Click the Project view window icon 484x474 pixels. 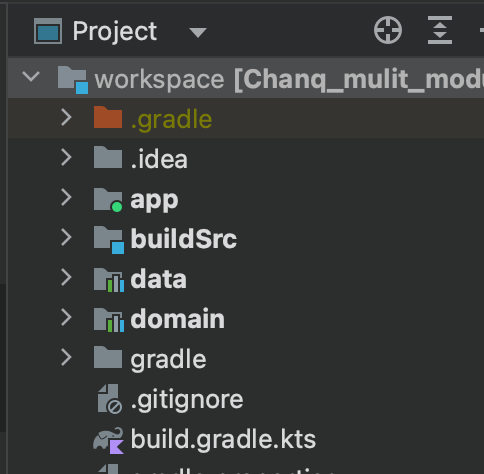[x=48, y=31]
